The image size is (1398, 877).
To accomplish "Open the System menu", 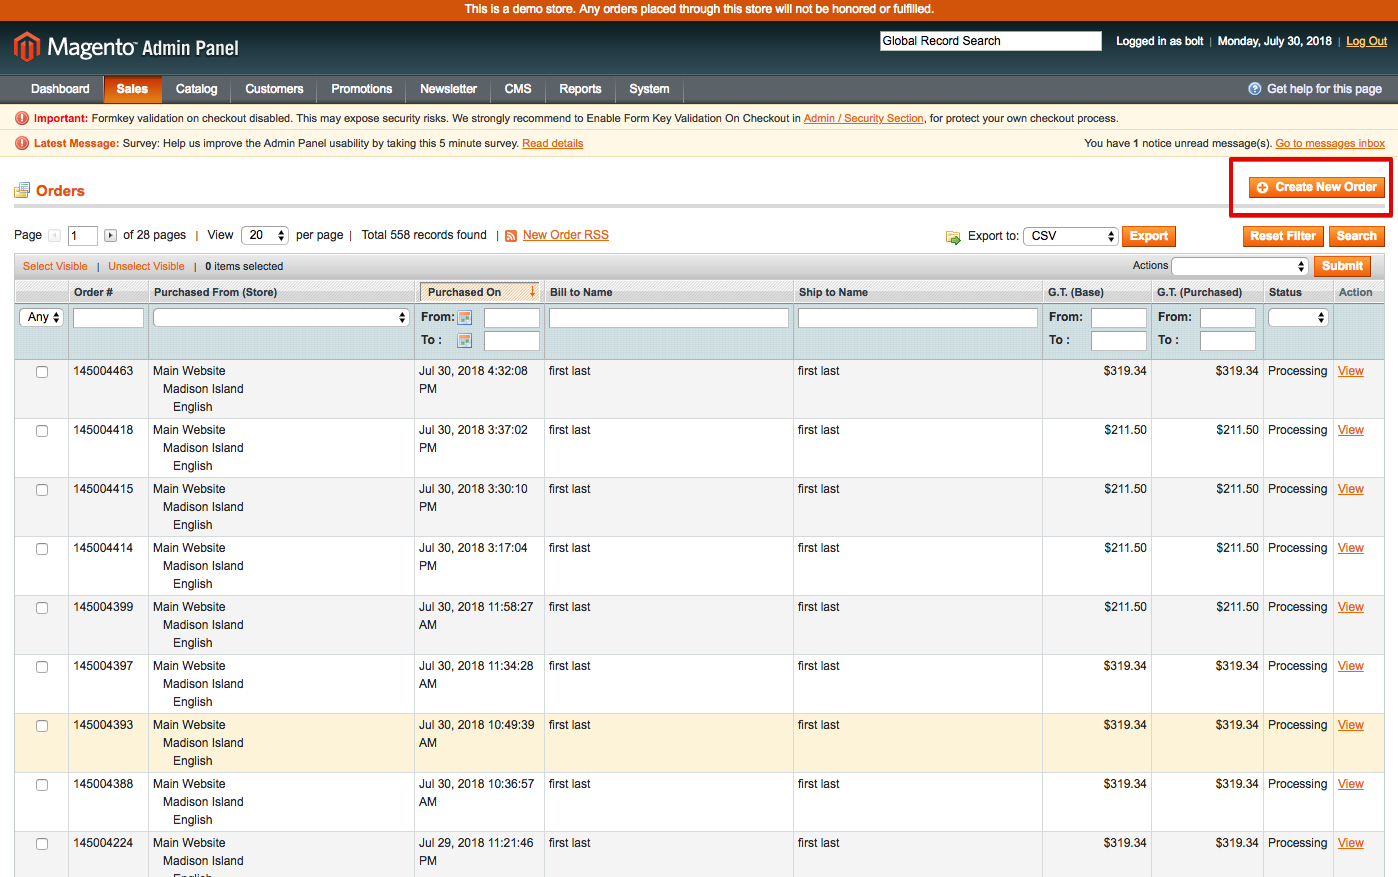I will [650, 89].
